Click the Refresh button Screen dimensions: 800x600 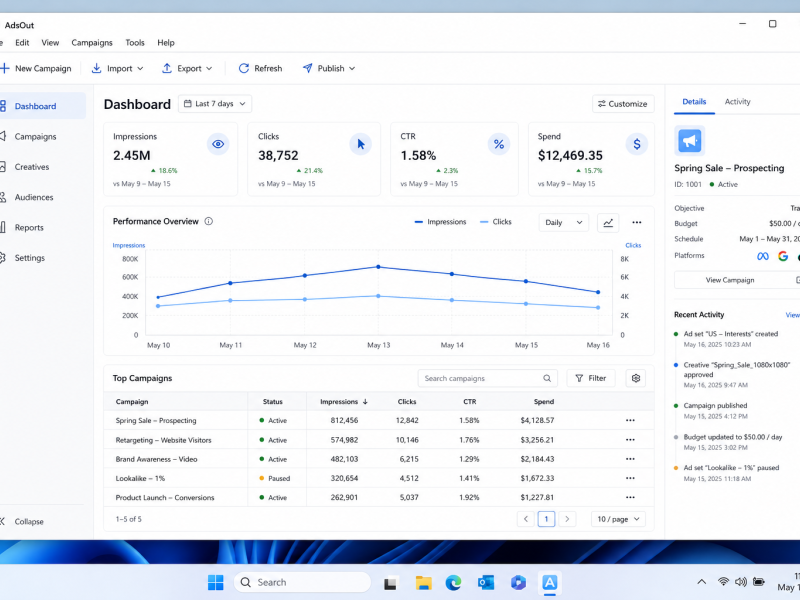point(260,68)
